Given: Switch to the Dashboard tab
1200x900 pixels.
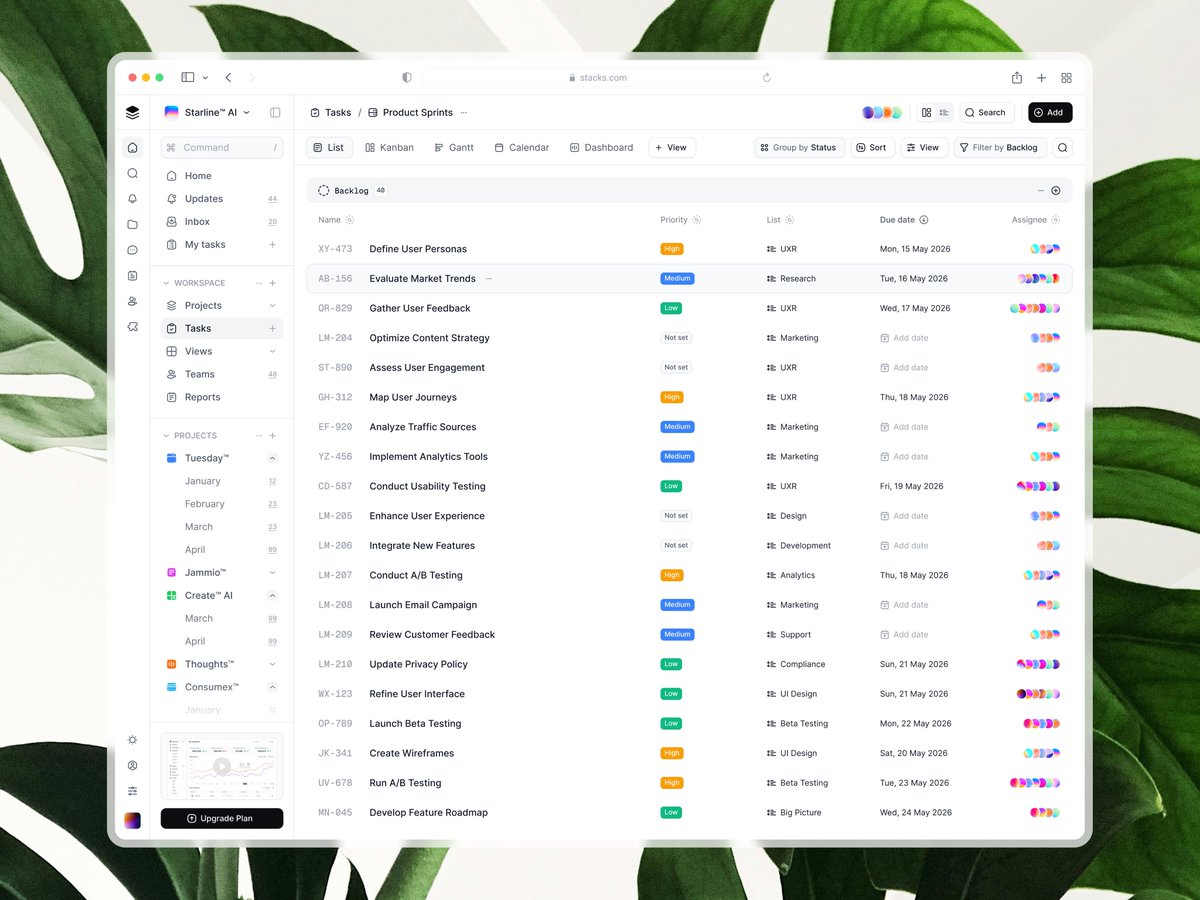Looking at the screenshot, I should 601,147.
